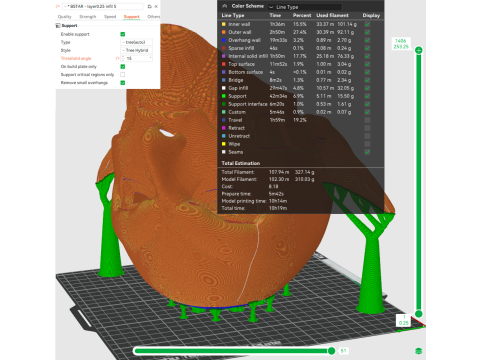Toggle Remove small overhangs checkbox

pyautogui.click(x=123, y=83)
